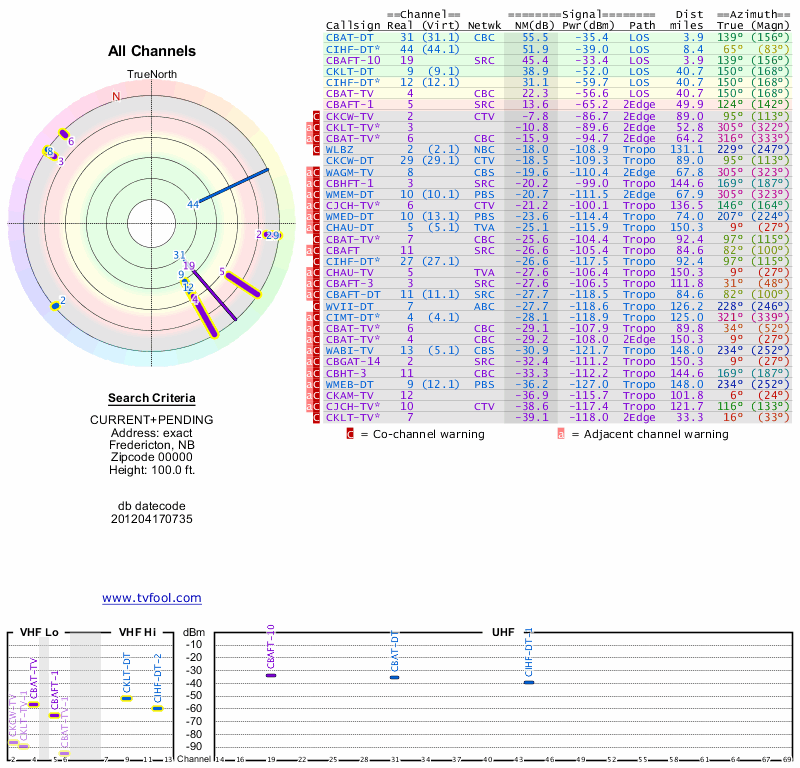Click the red co-channel warning legend icon
The width and height of the screenshot is (800, 768).
350,434
